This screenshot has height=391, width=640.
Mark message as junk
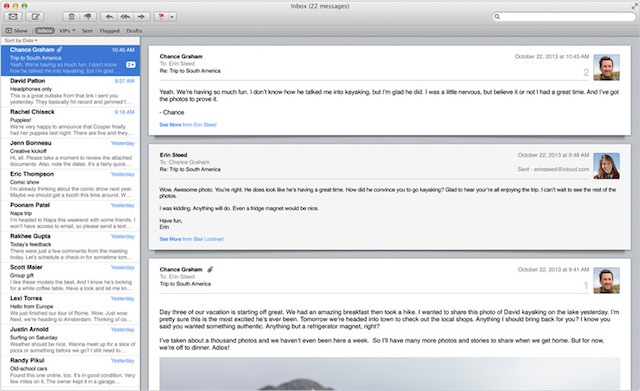coord(88,17)
